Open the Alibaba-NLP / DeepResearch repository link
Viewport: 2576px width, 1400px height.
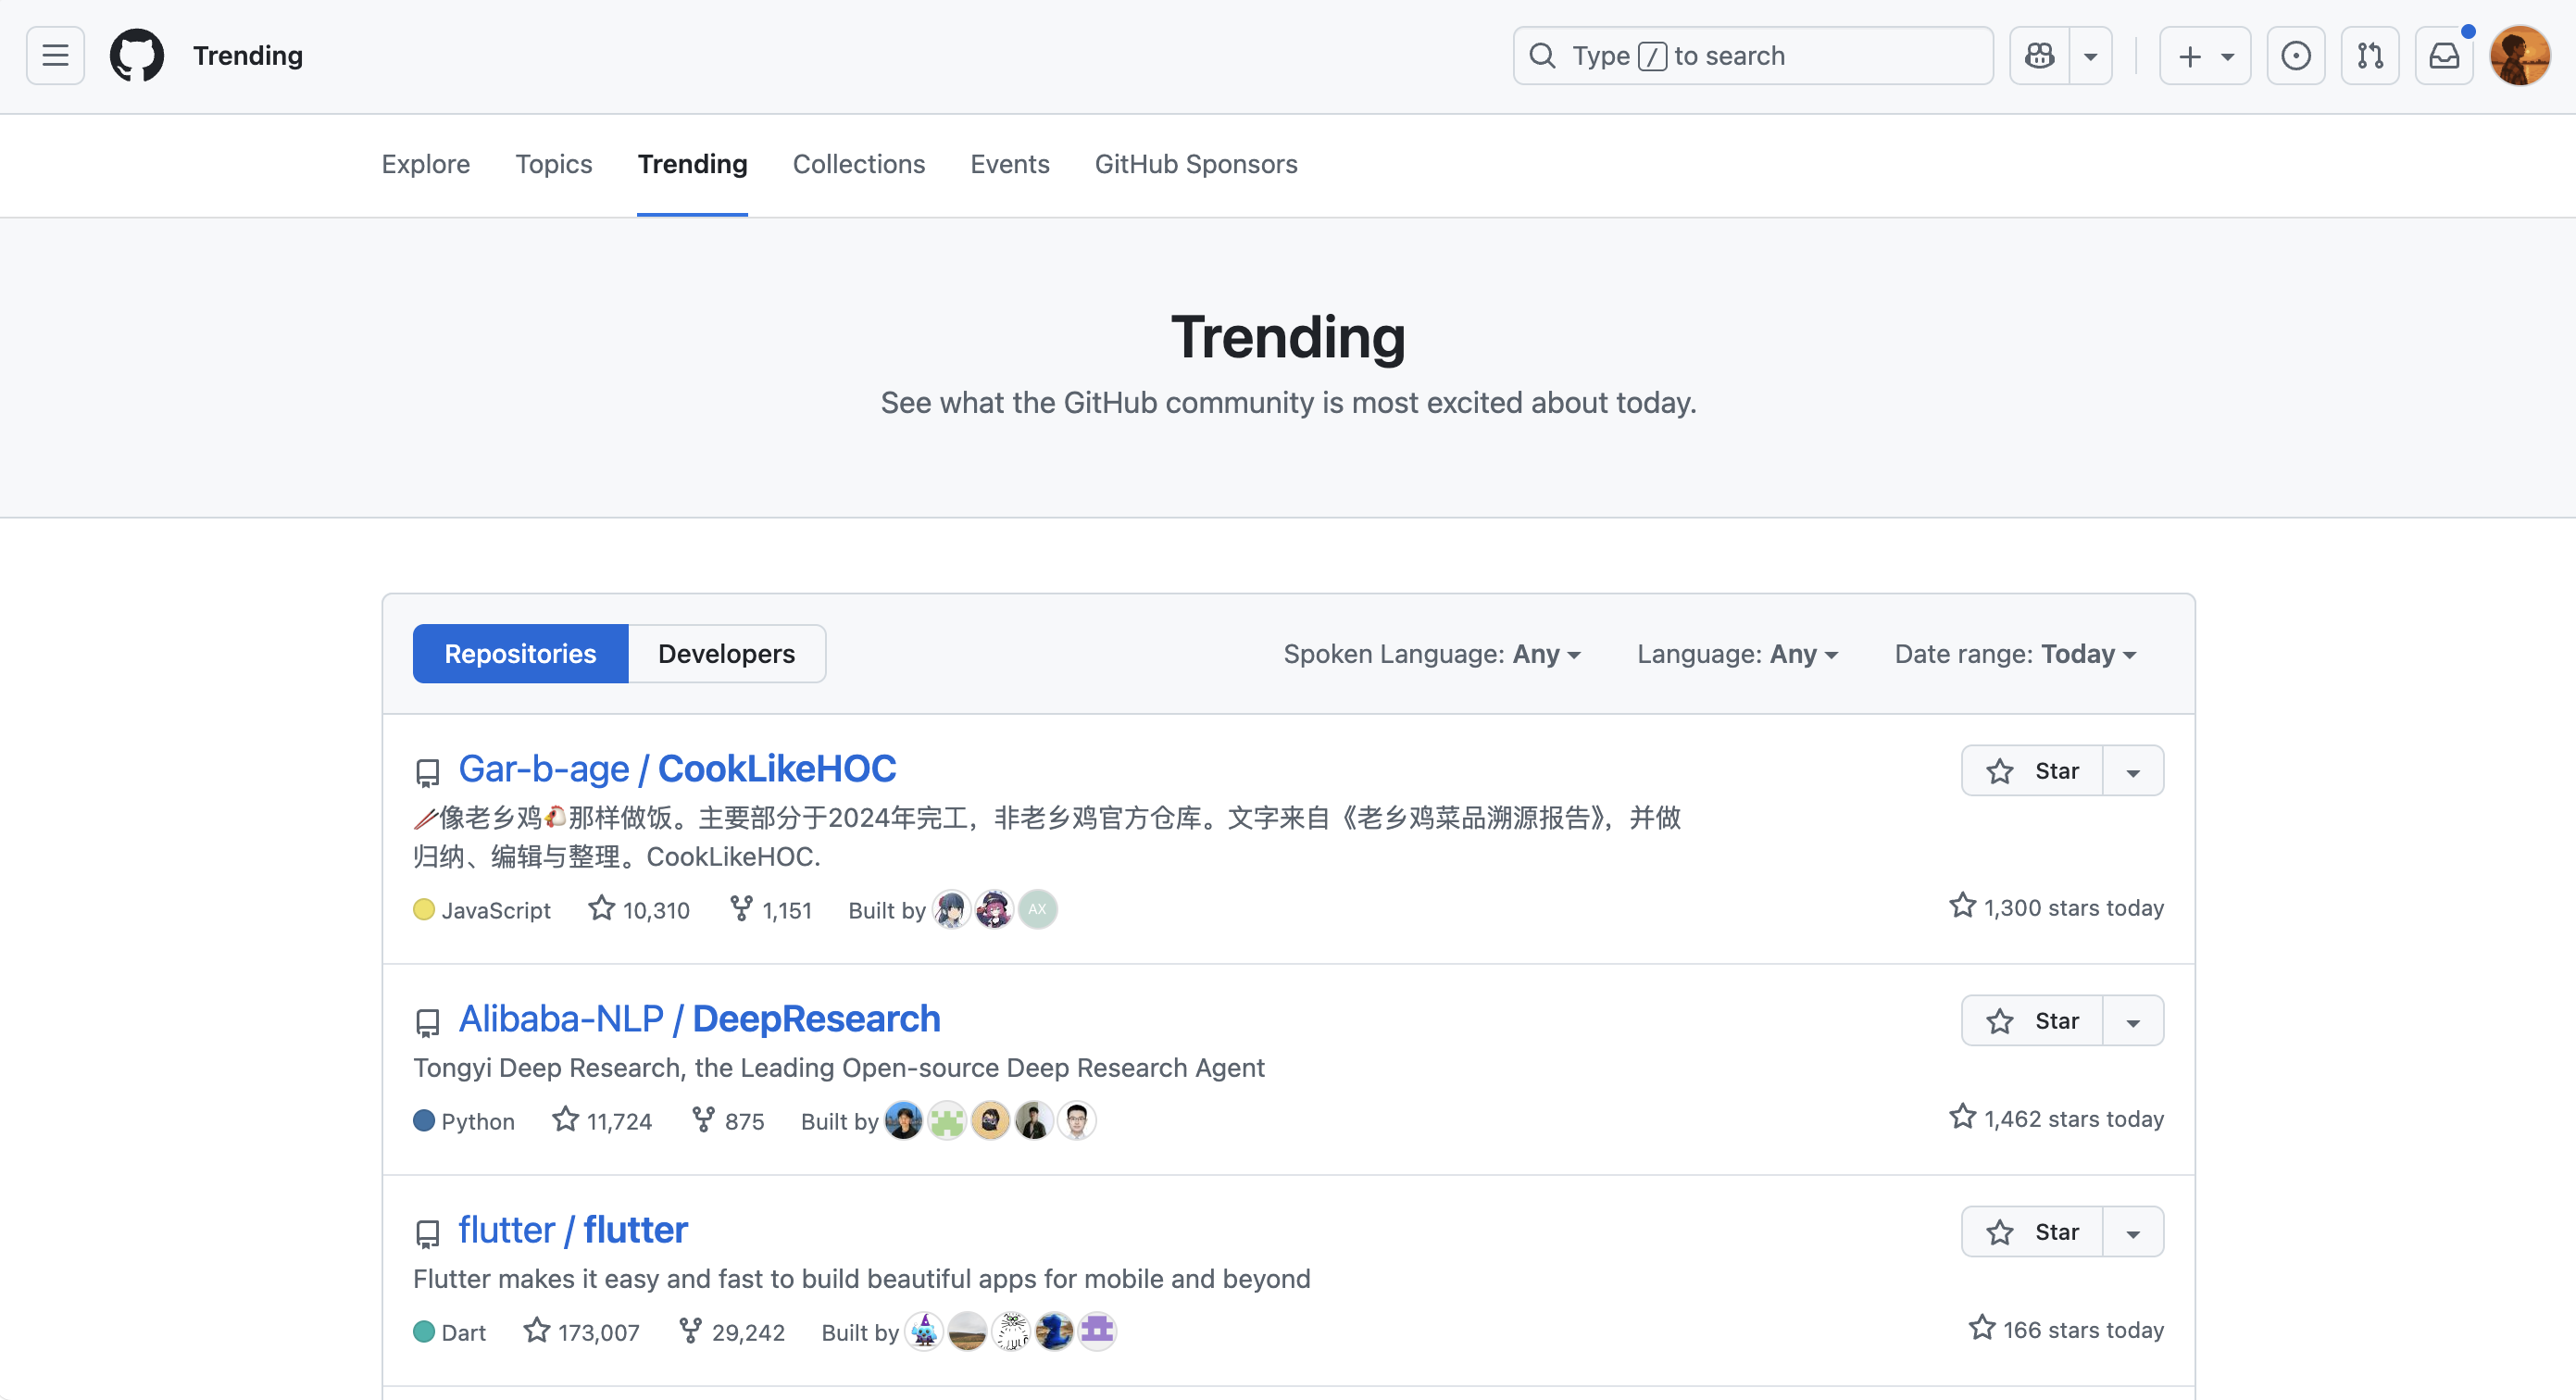click(699, 1019)
